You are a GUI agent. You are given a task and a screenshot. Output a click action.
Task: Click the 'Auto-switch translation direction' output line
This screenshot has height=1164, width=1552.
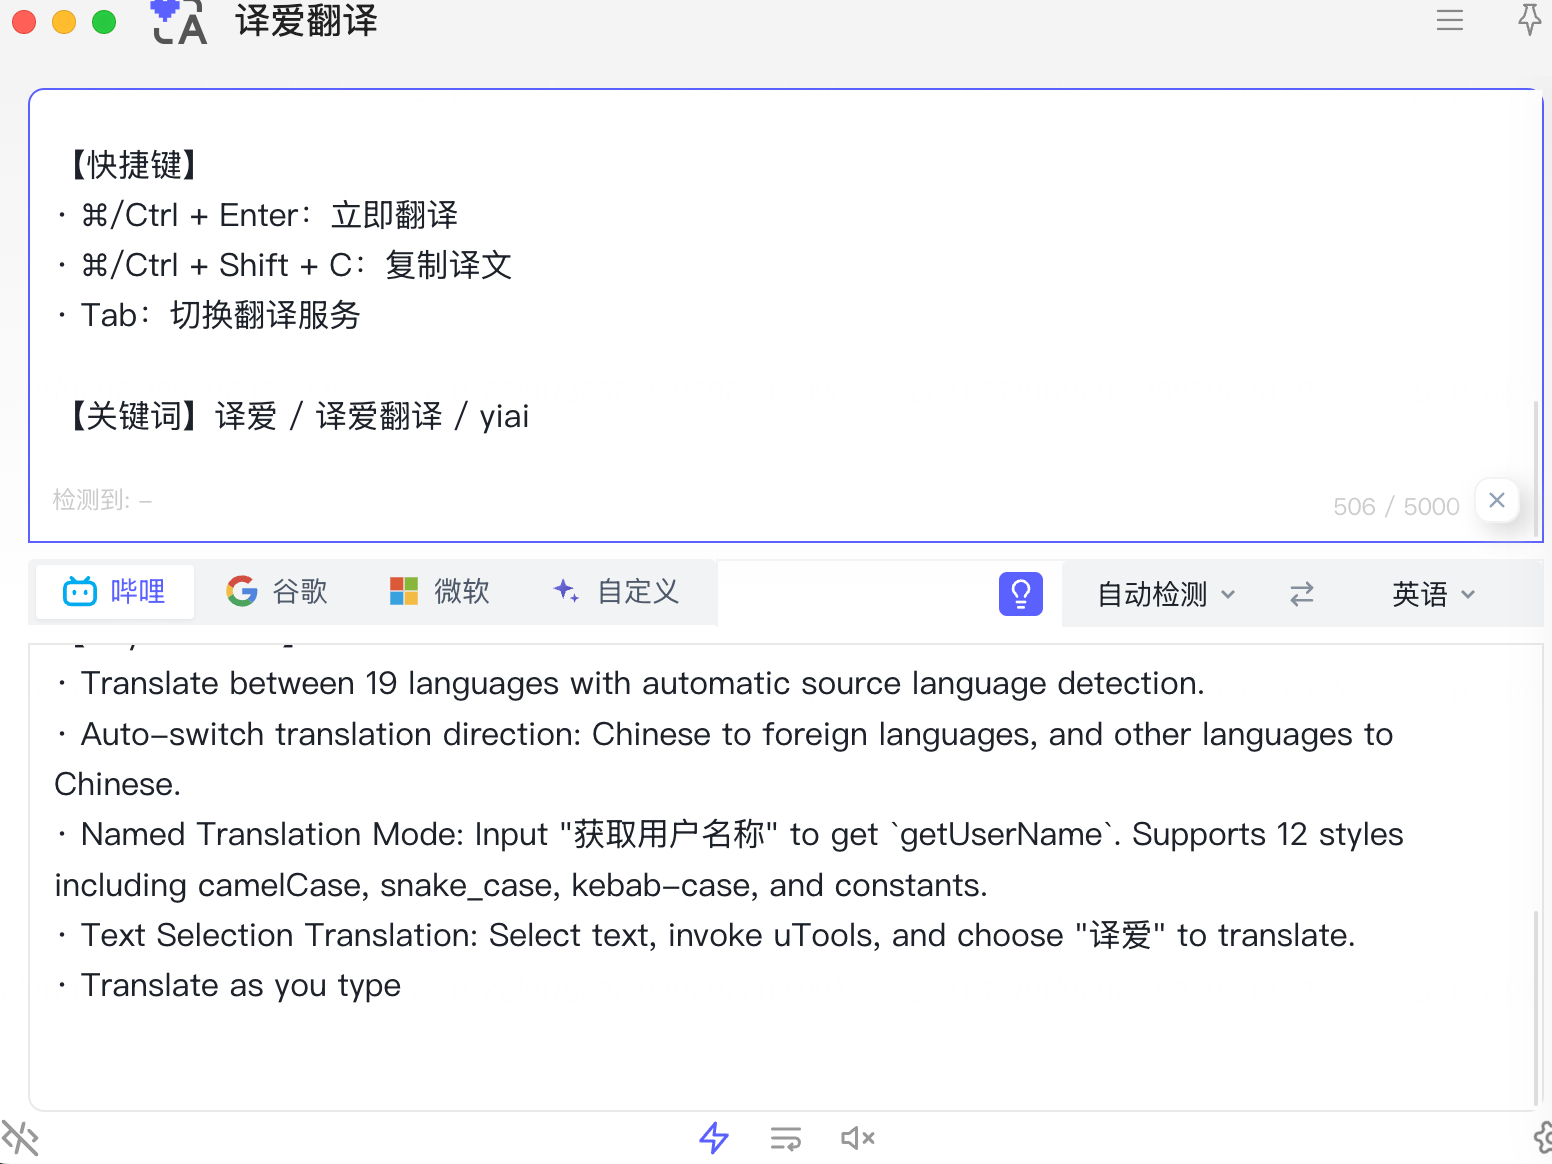point(724,760)
